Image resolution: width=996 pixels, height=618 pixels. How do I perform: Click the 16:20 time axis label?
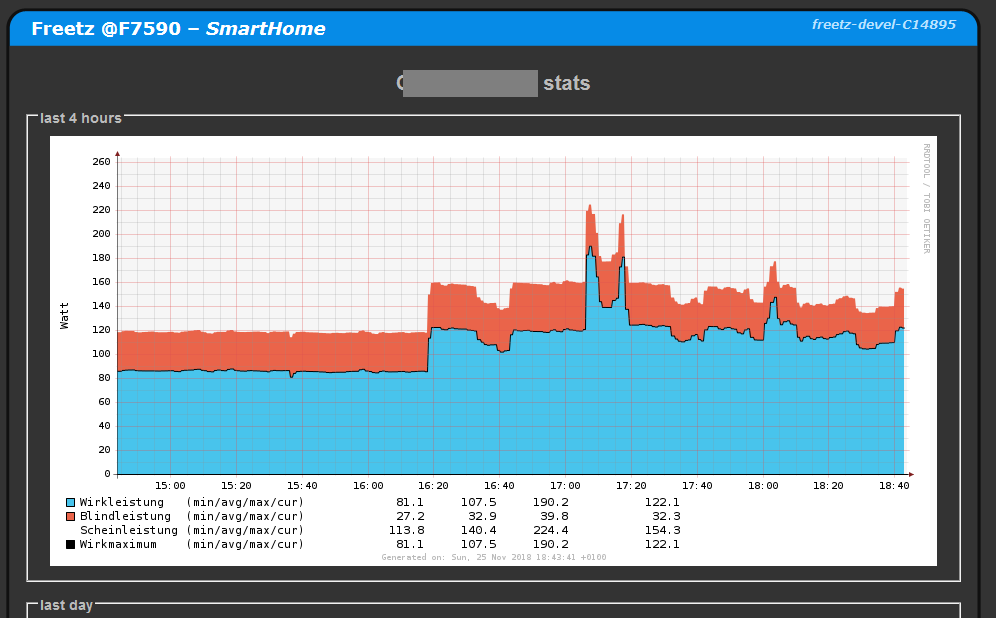[433, 485]
